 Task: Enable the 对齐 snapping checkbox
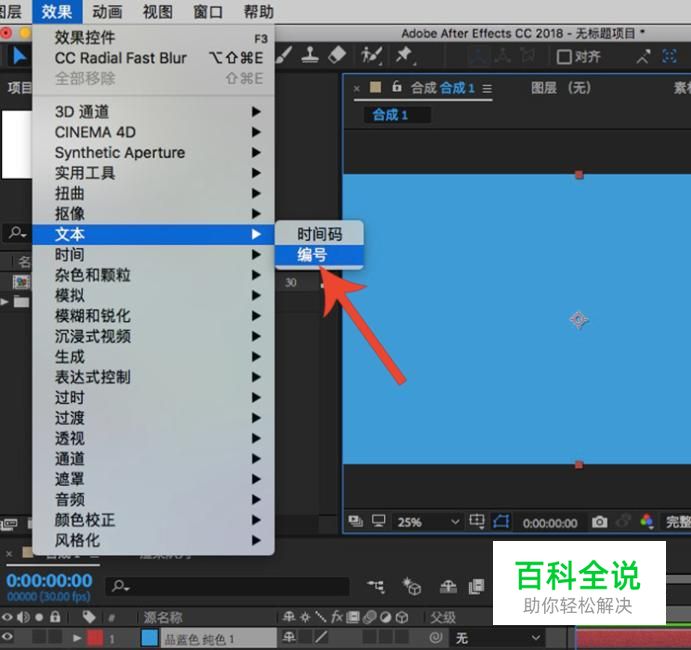point(564,57)
